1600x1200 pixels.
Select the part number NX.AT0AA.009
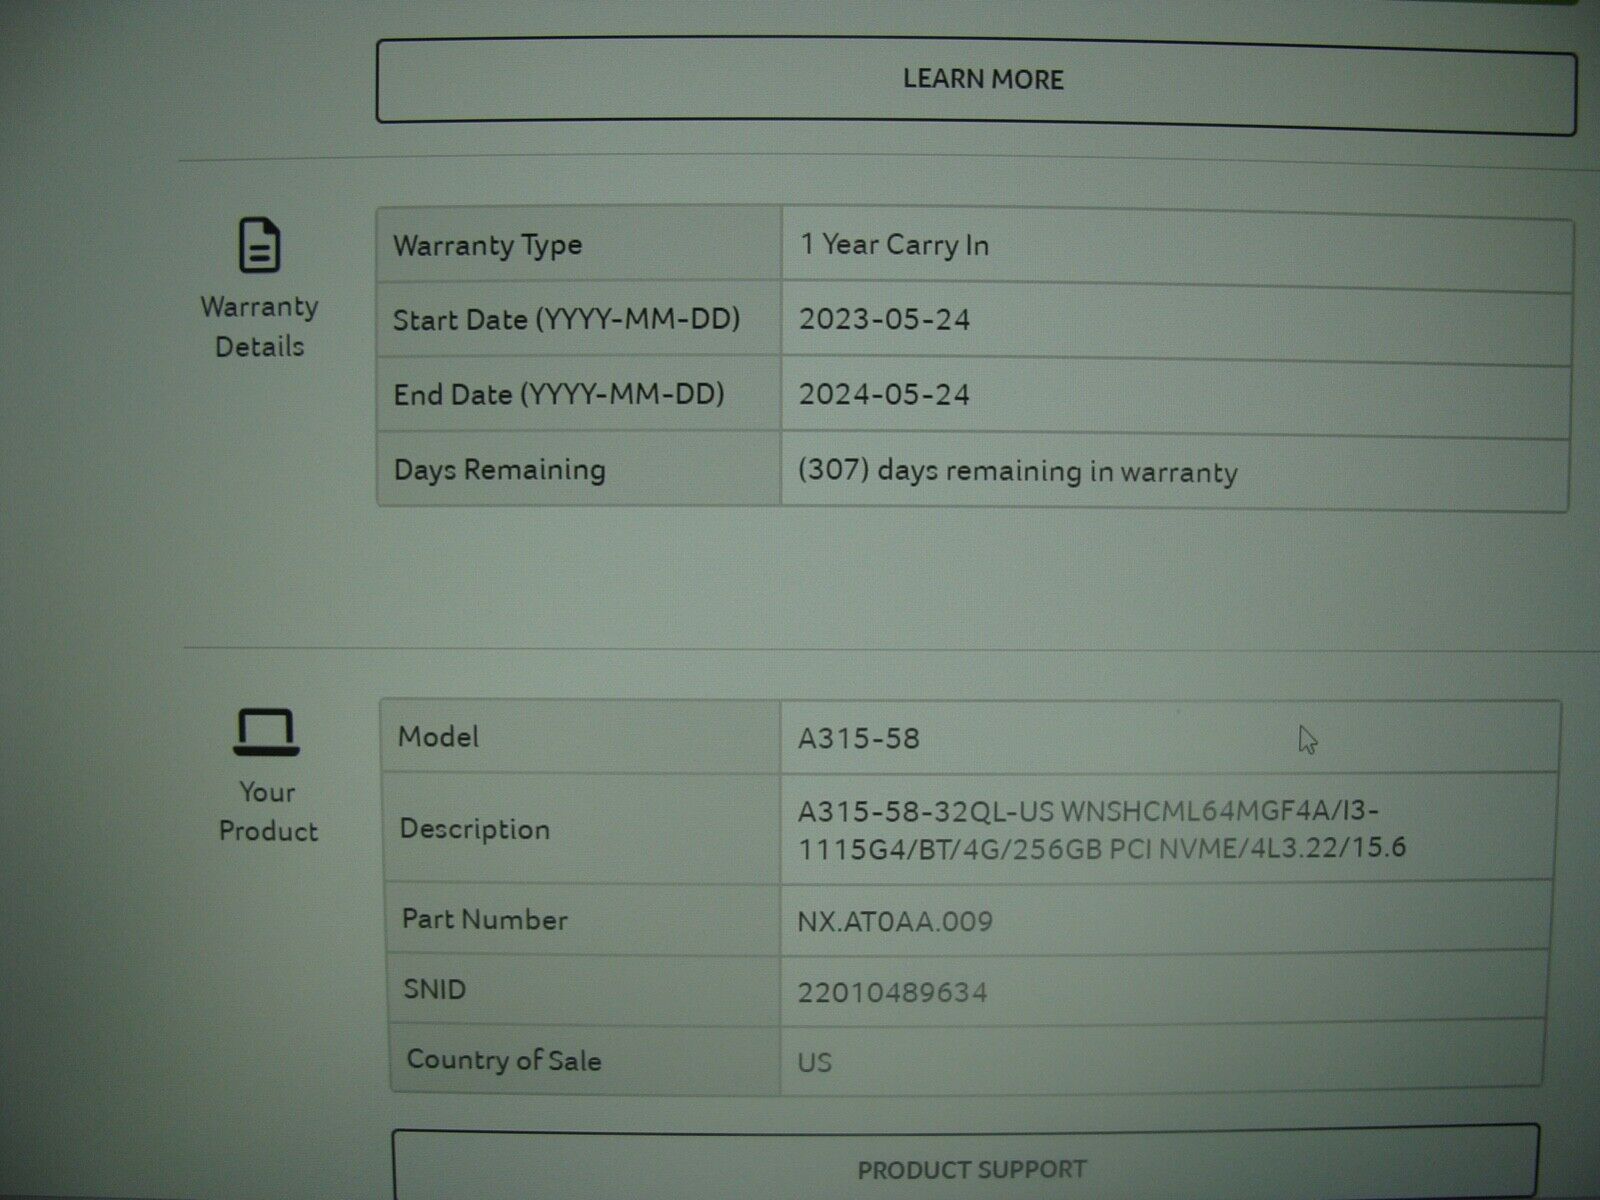895,921
